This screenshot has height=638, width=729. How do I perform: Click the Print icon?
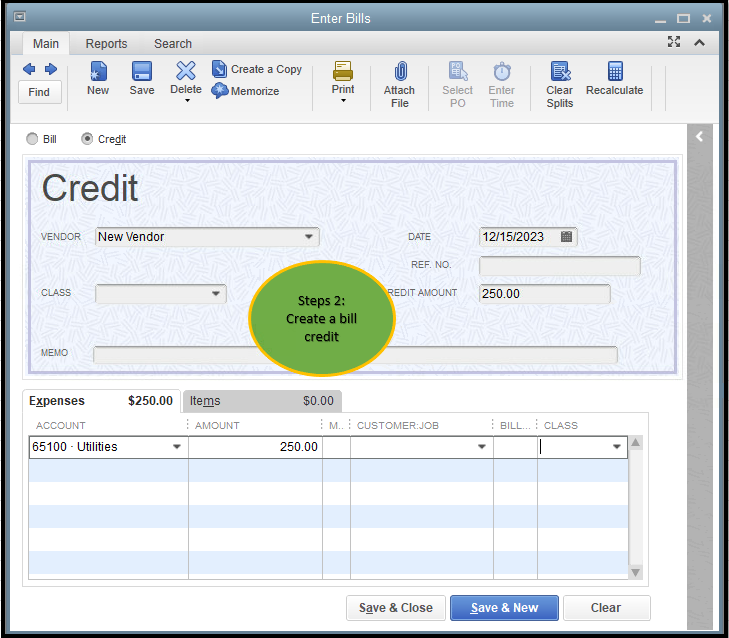(x=343, y=71)
